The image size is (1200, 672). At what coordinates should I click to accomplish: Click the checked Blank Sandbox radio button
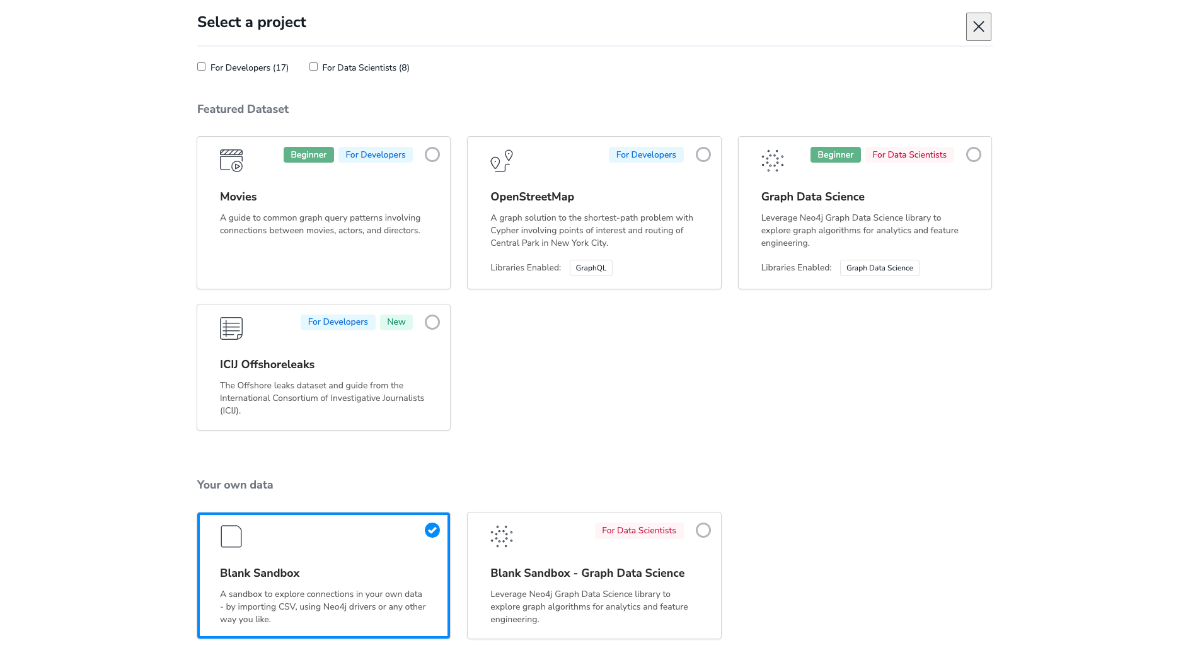(x=432, y=530)
